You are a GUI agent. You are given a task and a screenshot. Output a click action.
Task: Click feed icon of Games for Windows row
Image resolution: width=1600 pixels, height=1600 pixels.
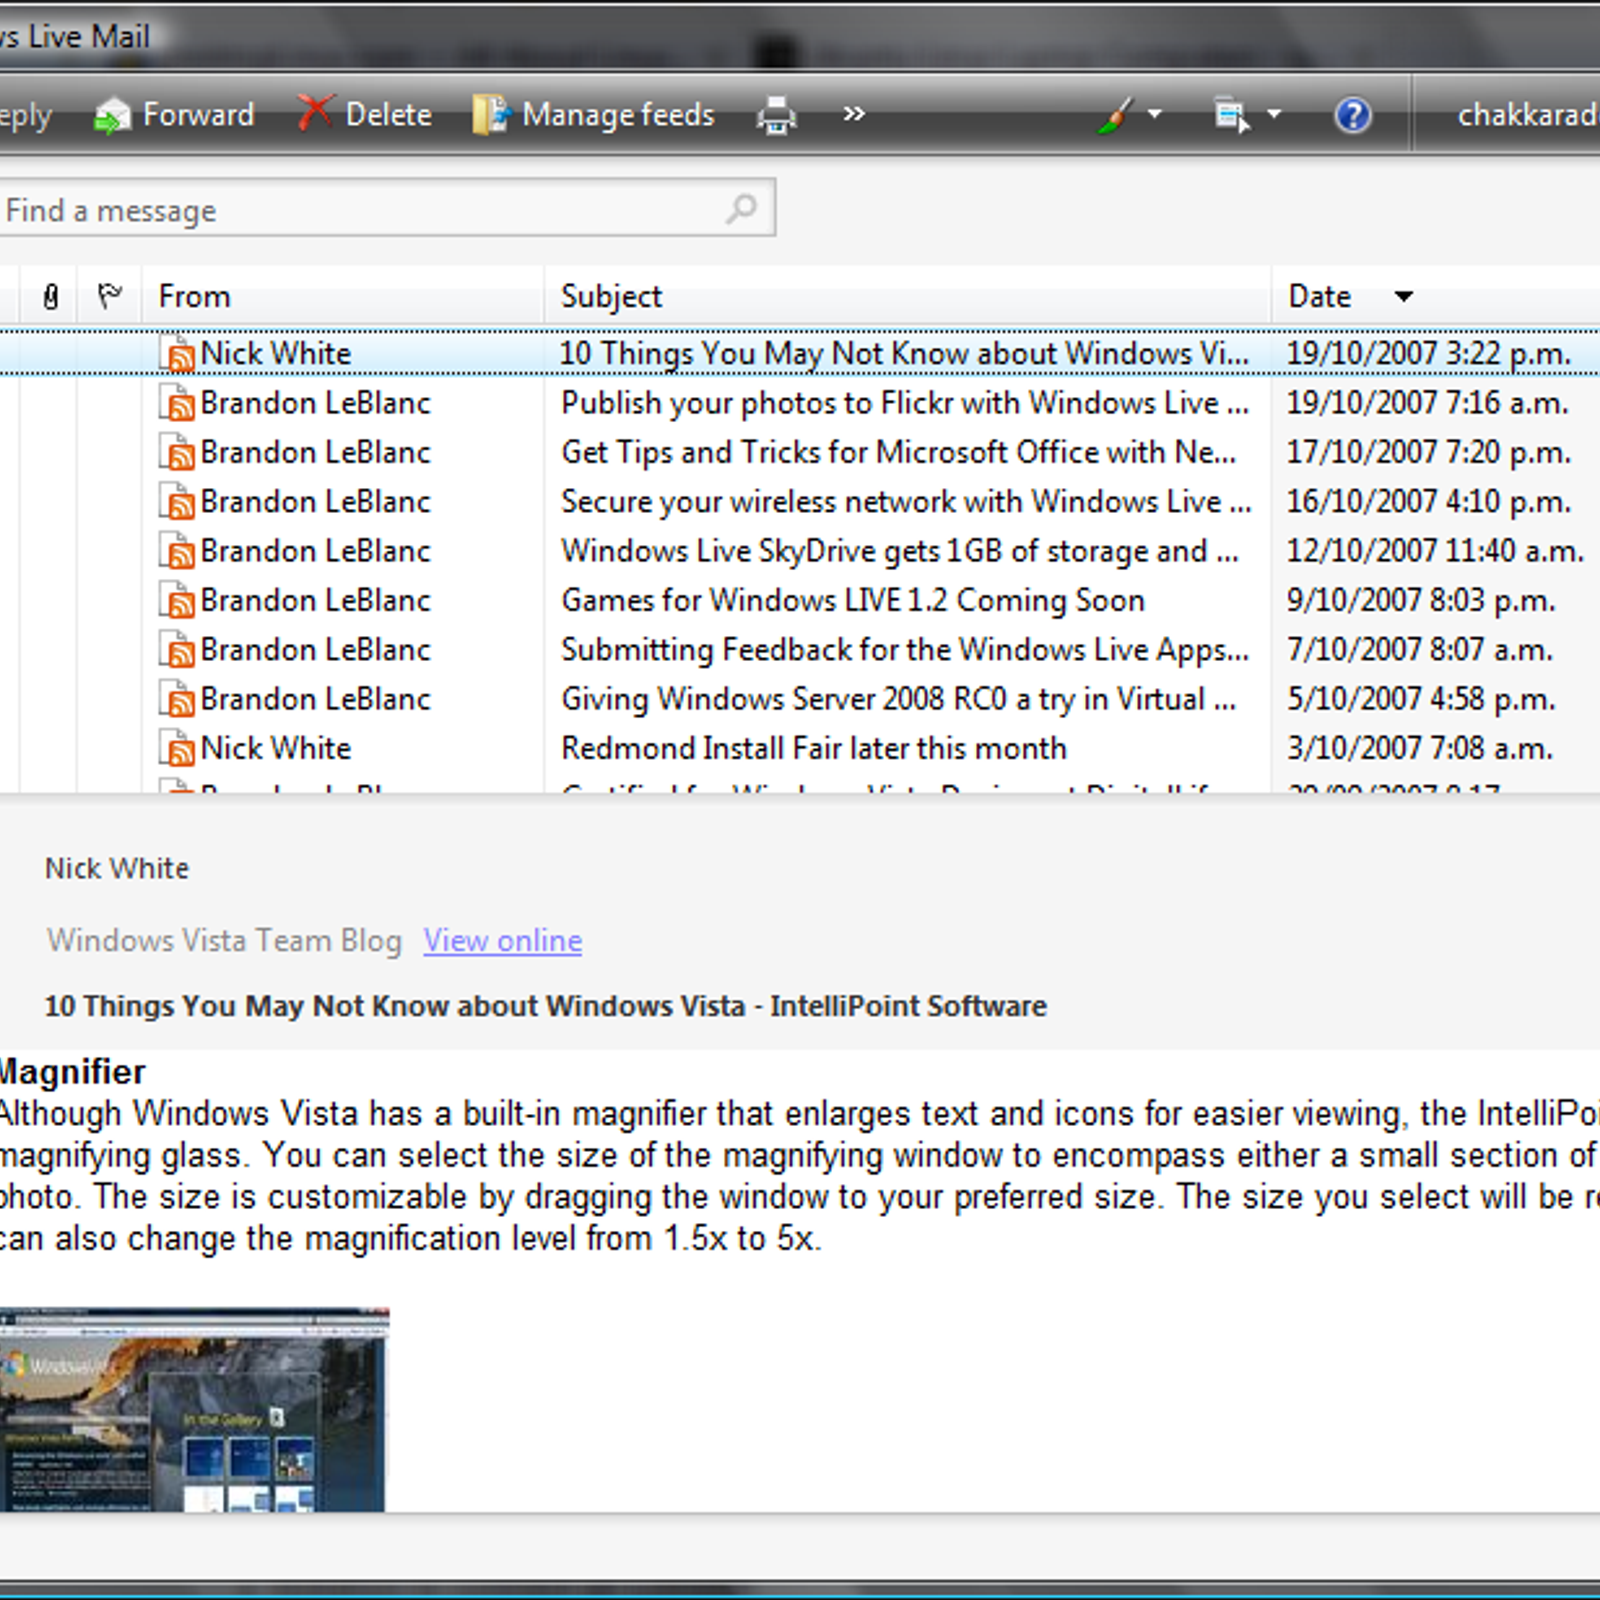[x=177, y=600]
